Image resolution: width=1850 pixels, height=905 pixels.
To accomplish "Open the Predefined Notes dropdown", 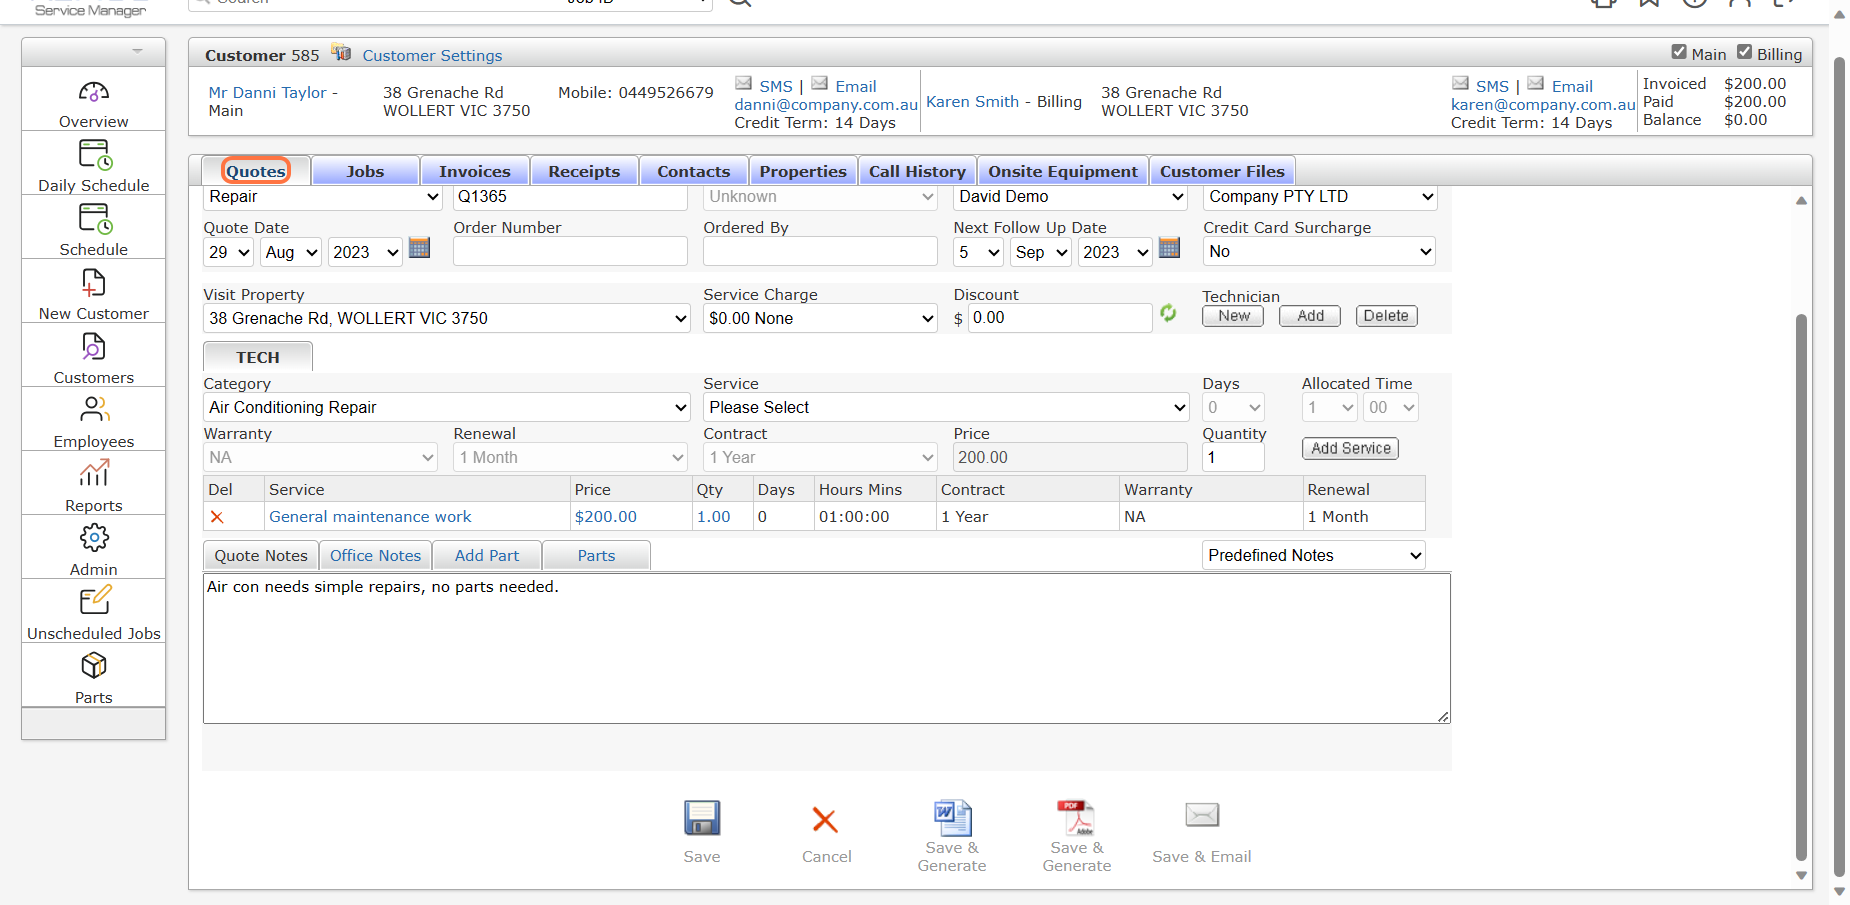I will point(1314,555).
